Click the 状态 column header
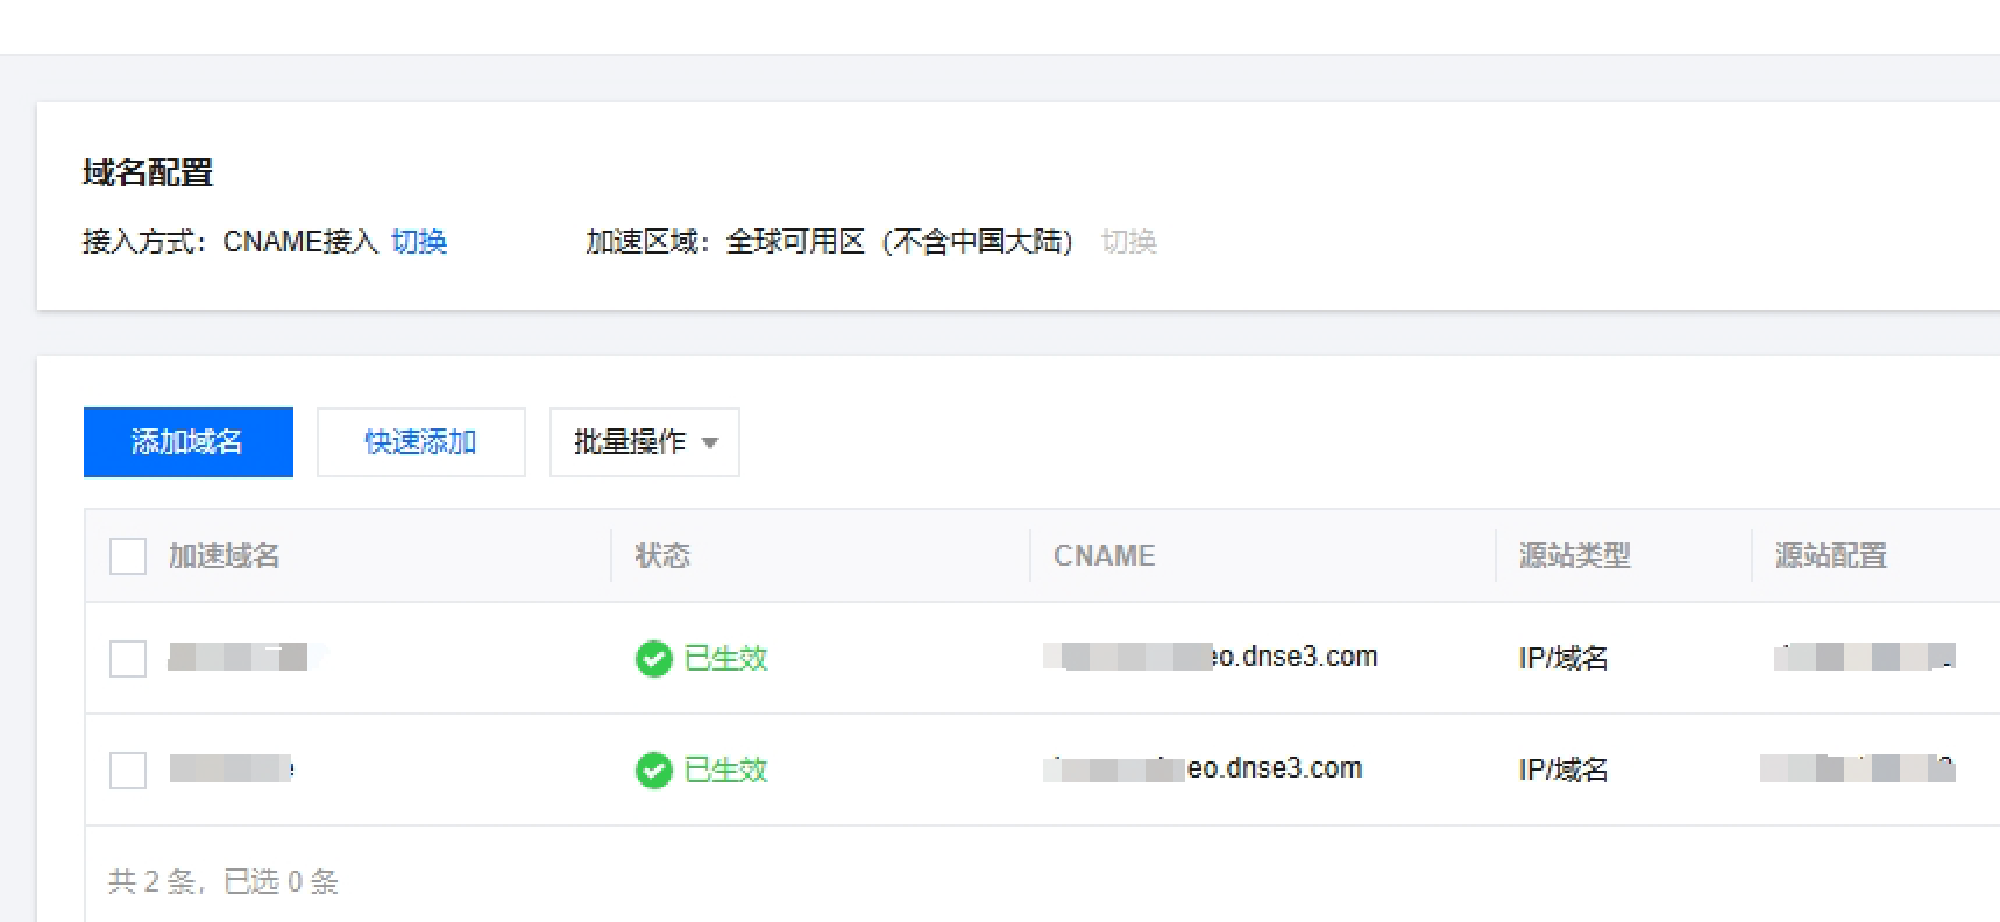This screenshot has height=922, width=2000. [662, 556]
